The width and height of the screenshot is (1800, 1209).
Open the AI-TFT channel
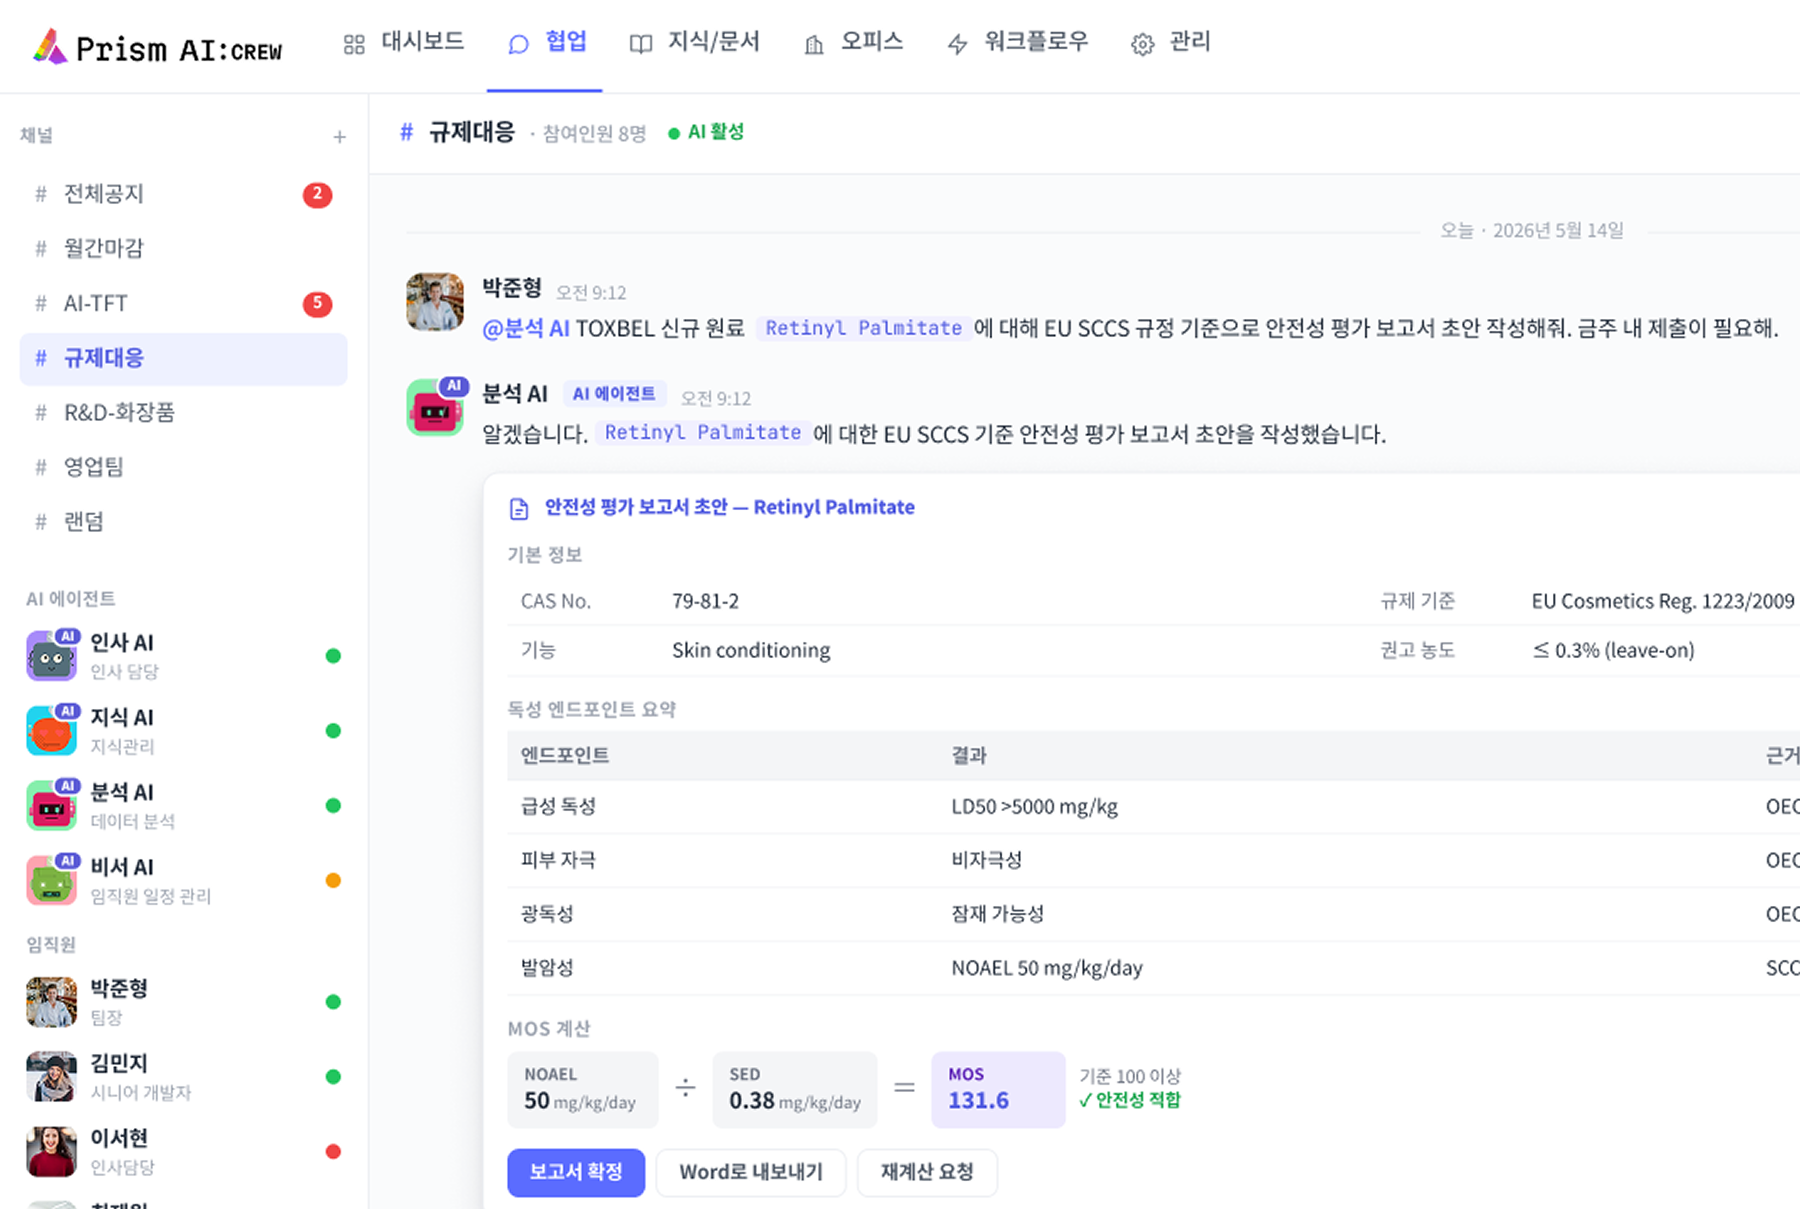coord(184,303)
